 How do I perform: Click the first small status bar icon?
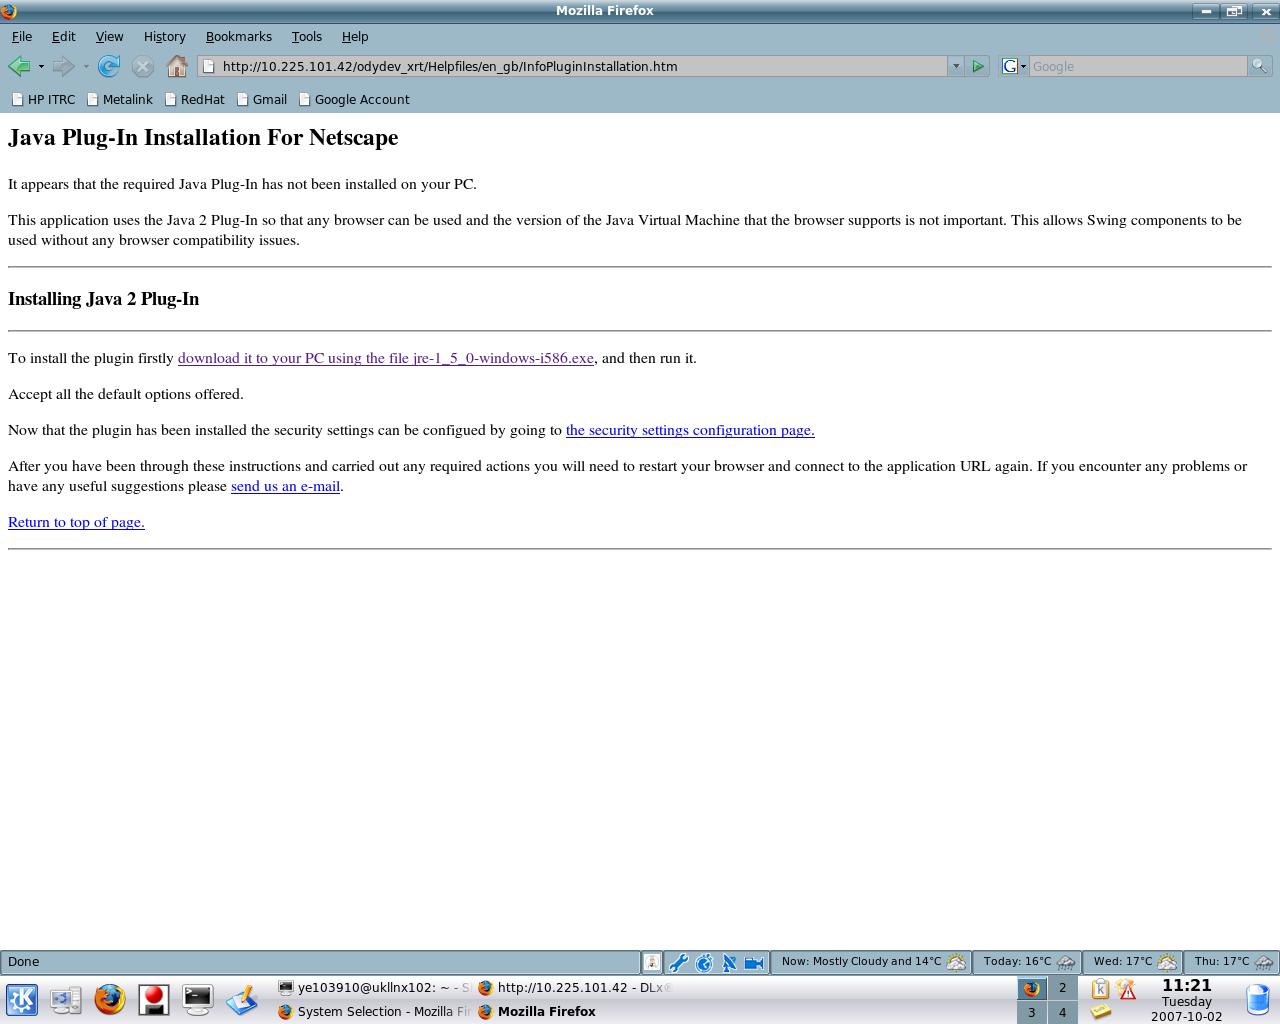(x=651, y=962)
